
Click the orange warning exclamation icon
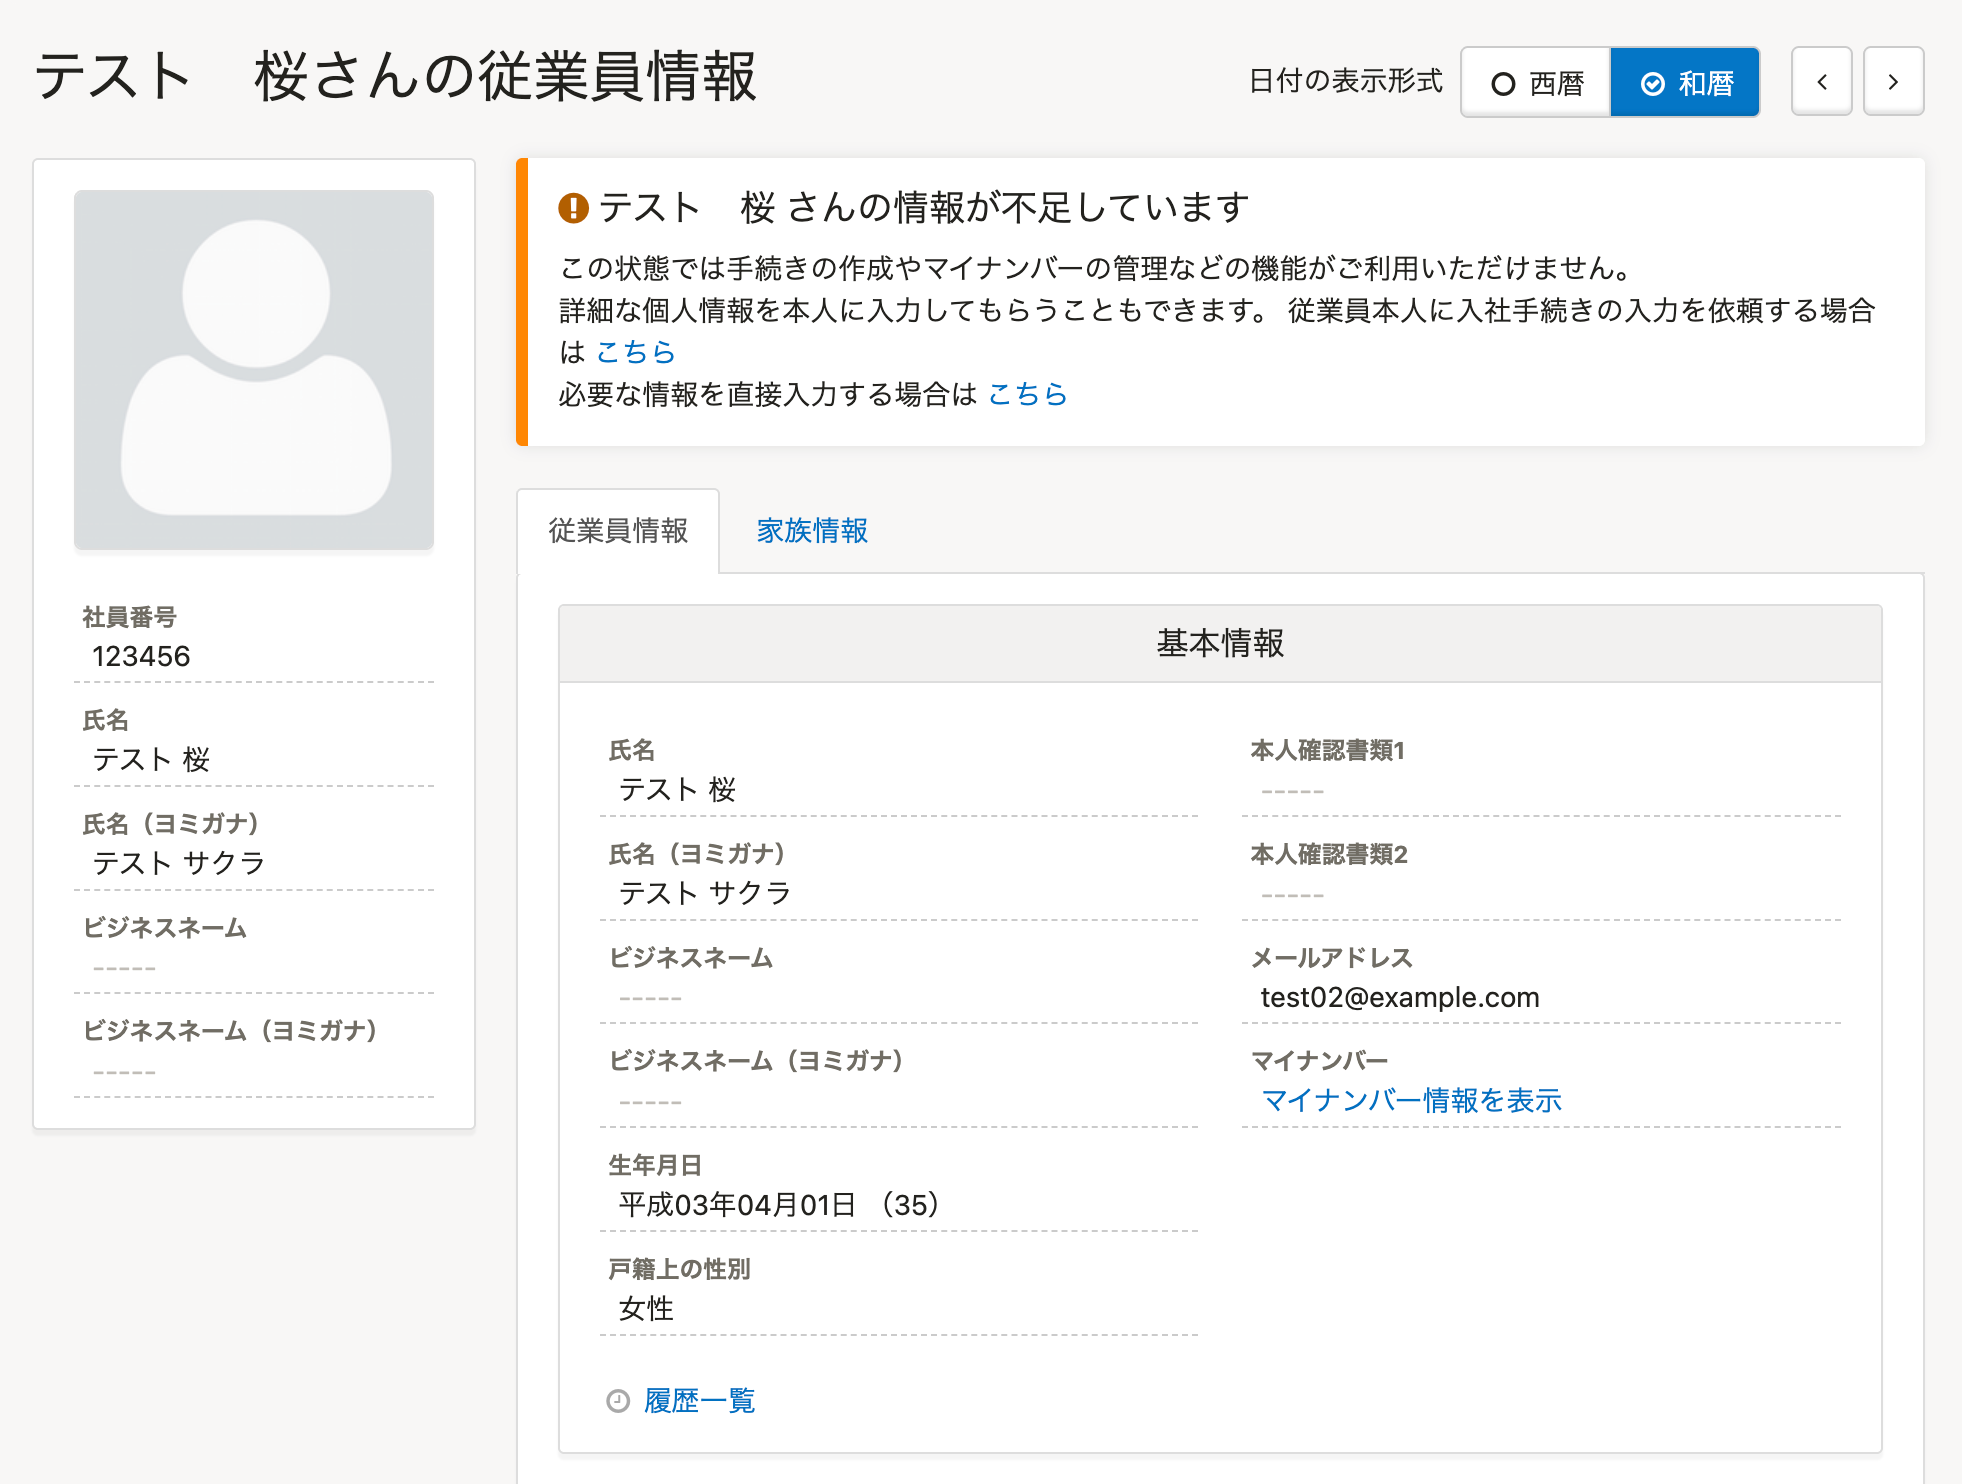tap(573, 208)
